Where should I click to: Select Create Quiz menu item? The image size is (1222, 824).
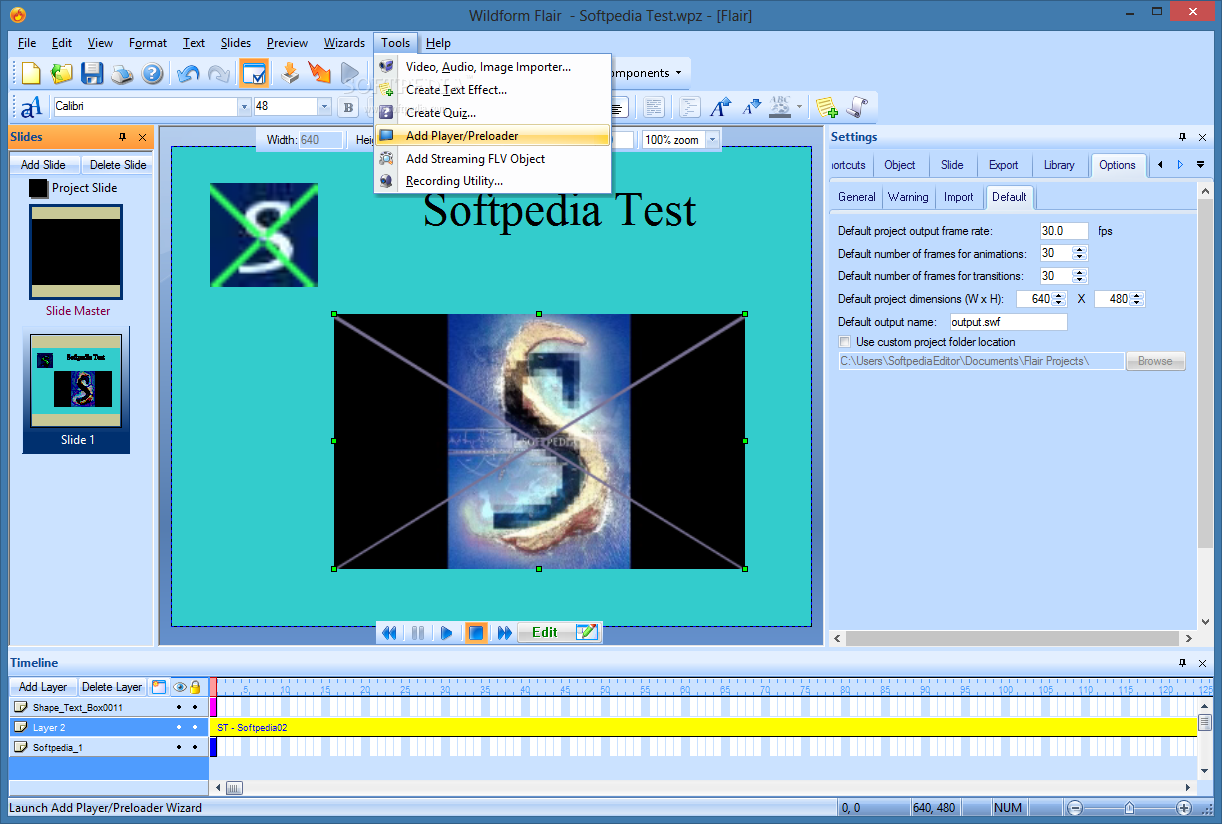coord(493,113)
